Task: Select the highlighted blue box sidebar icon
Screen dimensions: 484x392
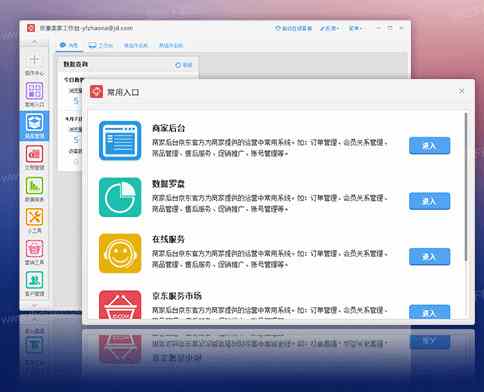Action: point(34,123)
